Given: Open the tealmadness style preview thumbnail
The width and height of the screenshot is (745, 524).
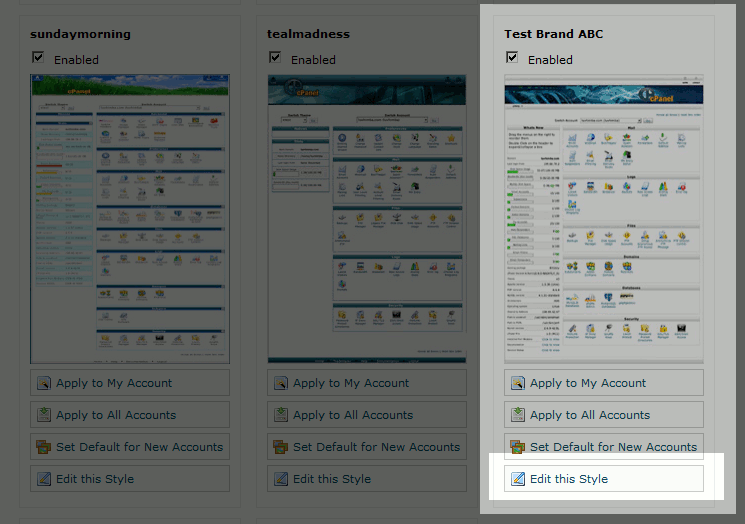Looking at the screenshot, I should point(367,219).
